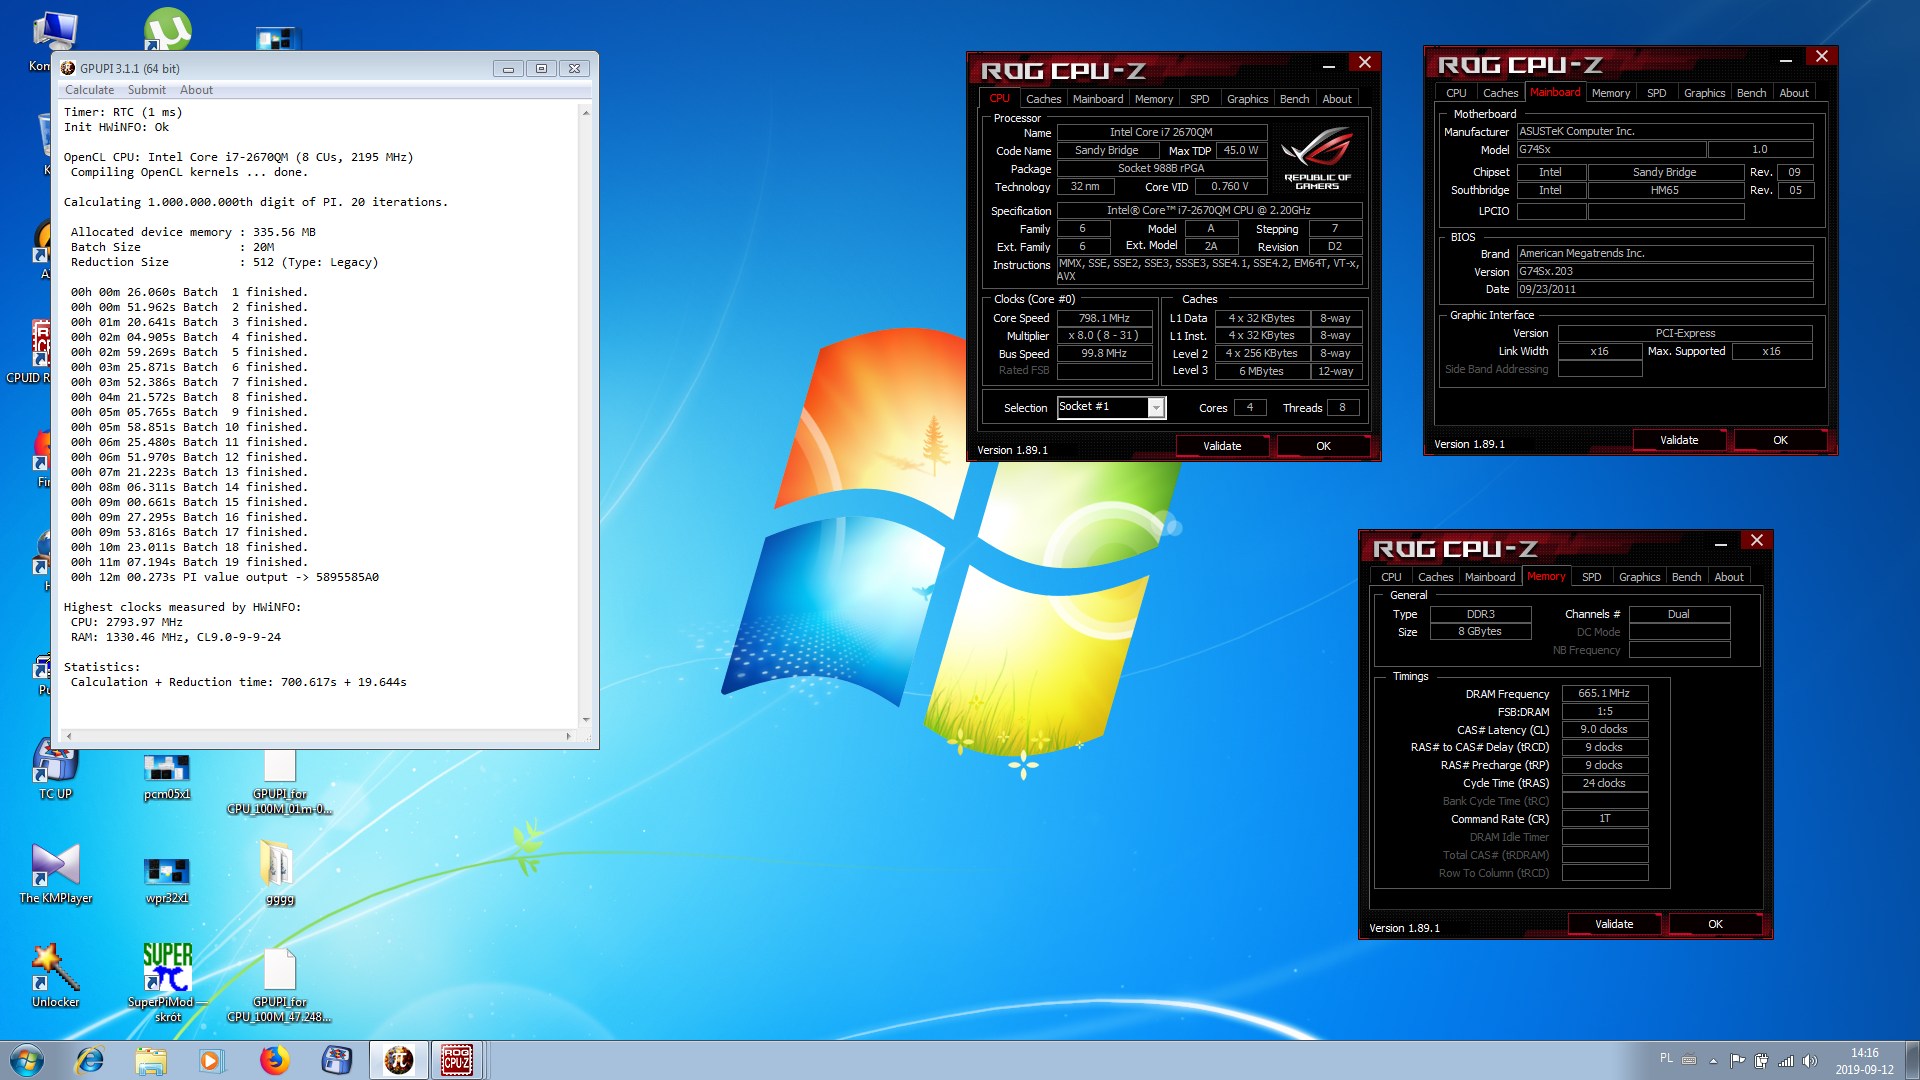1920x1080 pixels.
Task: Open About menu in GPUPI
Action: click(196, 90)
